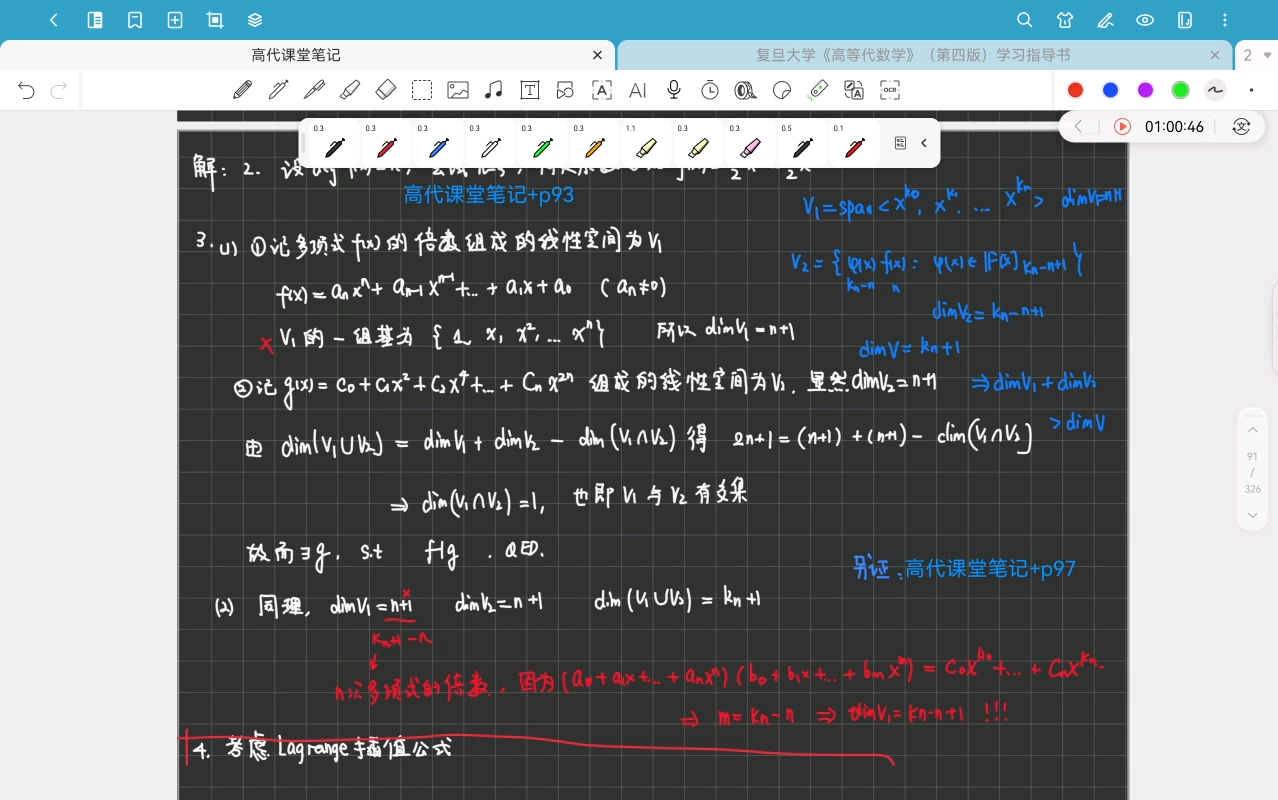Viewport: 1278px width, 800px height.
Task: Select the text box tool
Action: tap(530, 90)
